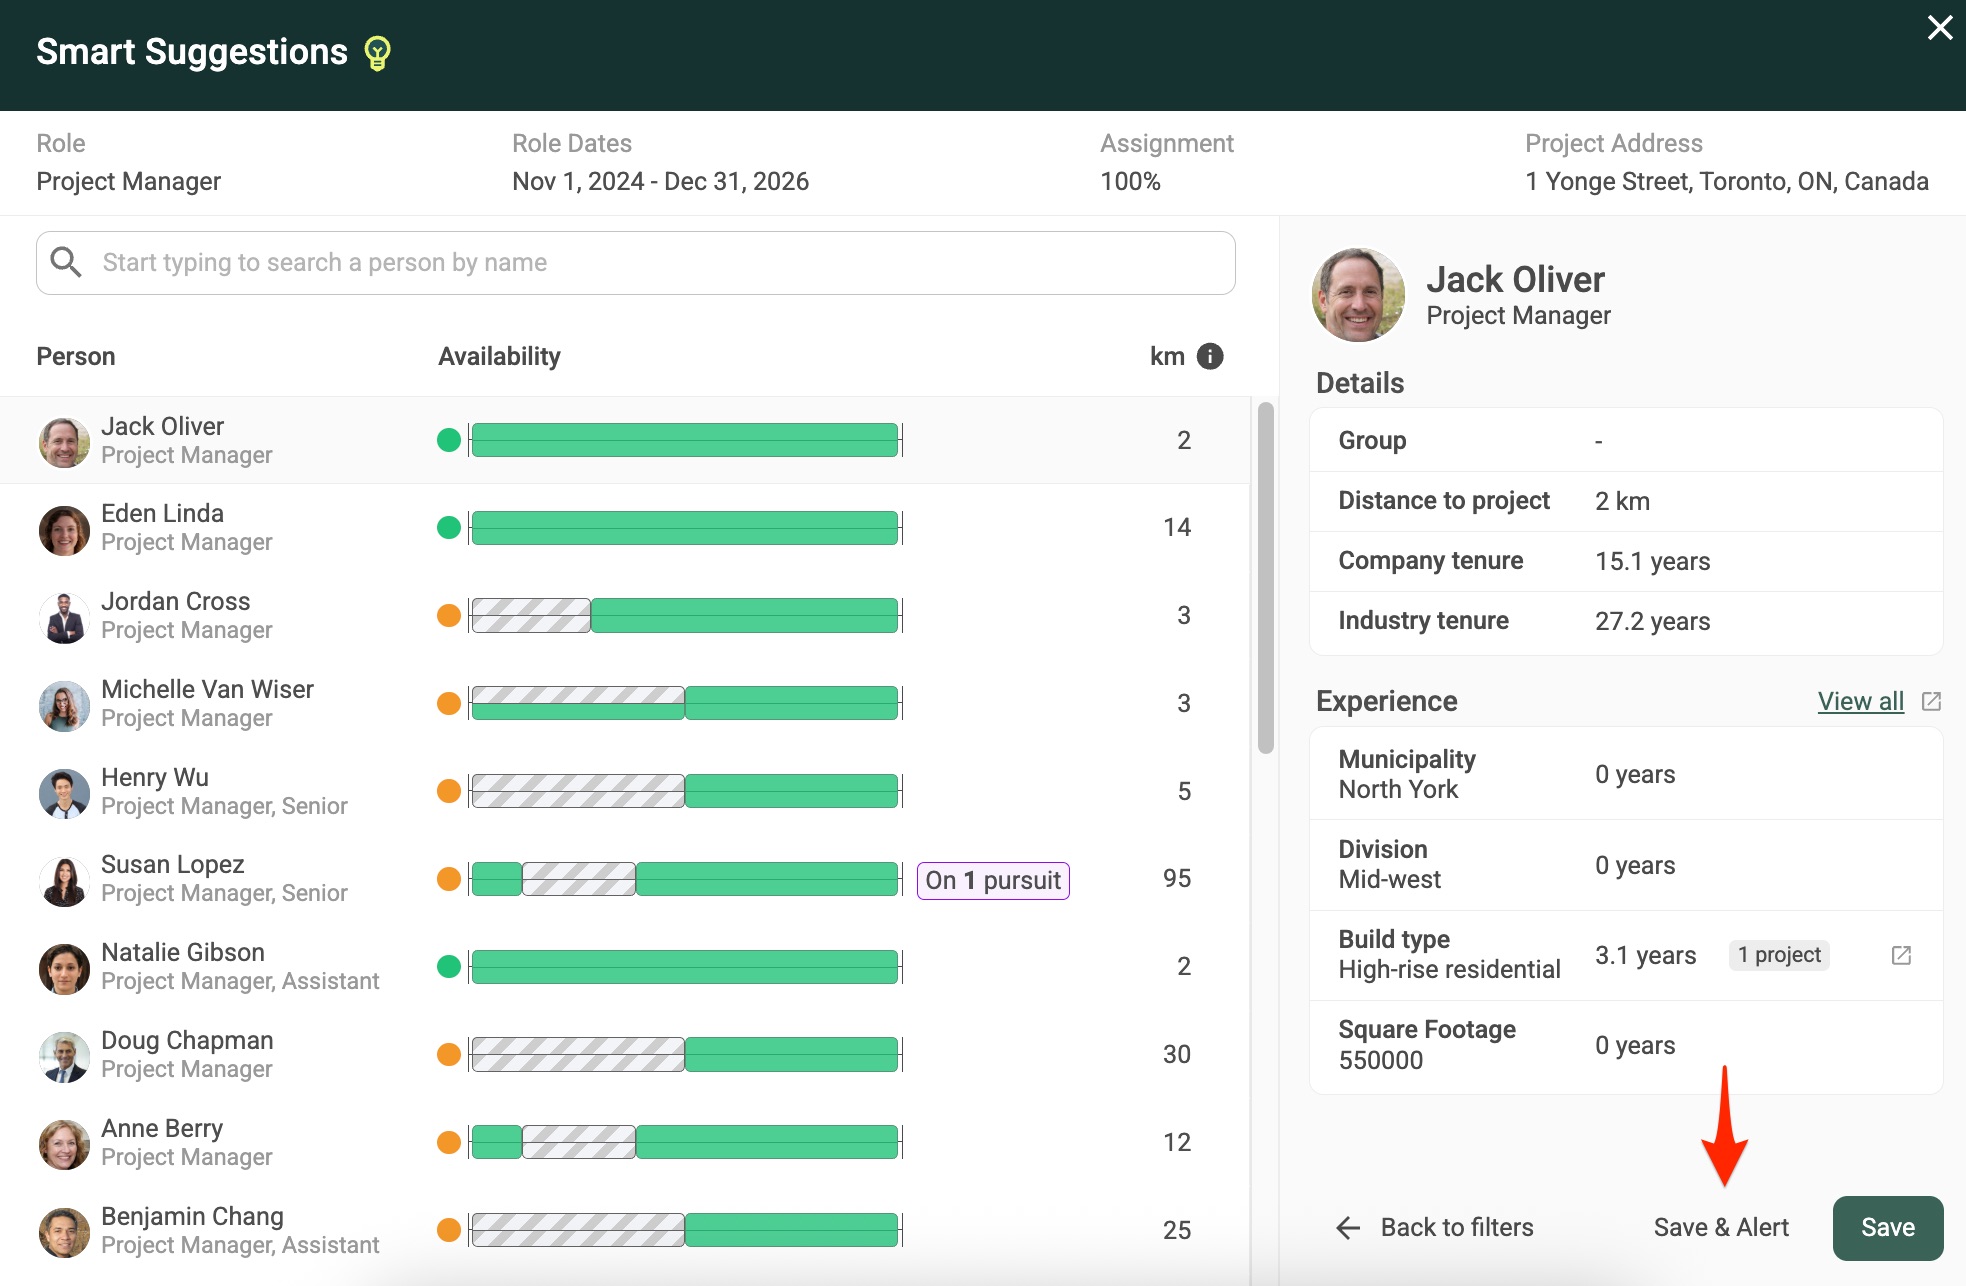
Task: Open the View all experience link
Action: pos(1860,701)
